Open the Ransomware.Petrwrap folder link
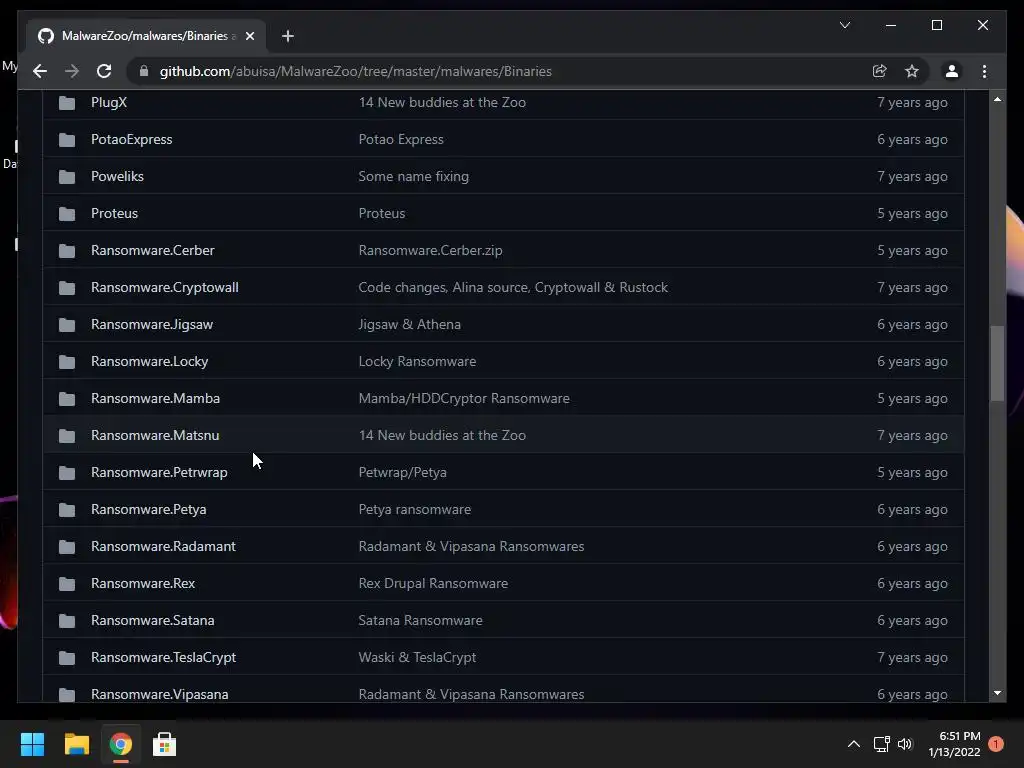The width and height of the screenshot is (1024, 768). [x=159, y=473]
